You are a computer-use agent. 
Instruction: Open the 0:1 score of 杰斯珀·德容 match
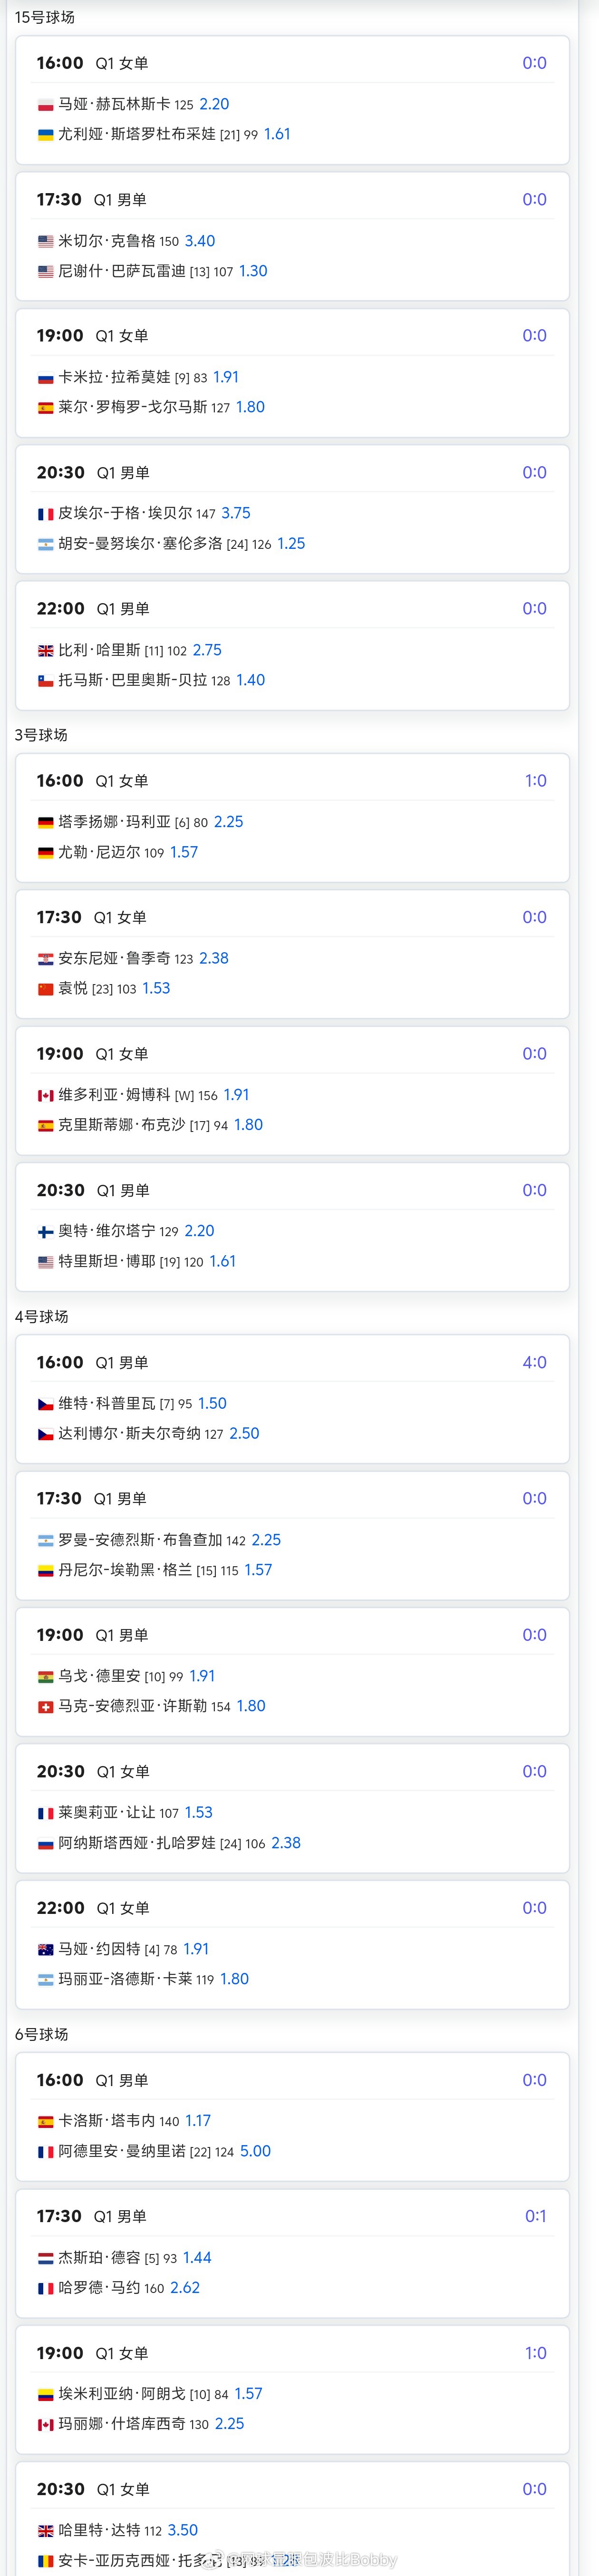coord(536,2216)
